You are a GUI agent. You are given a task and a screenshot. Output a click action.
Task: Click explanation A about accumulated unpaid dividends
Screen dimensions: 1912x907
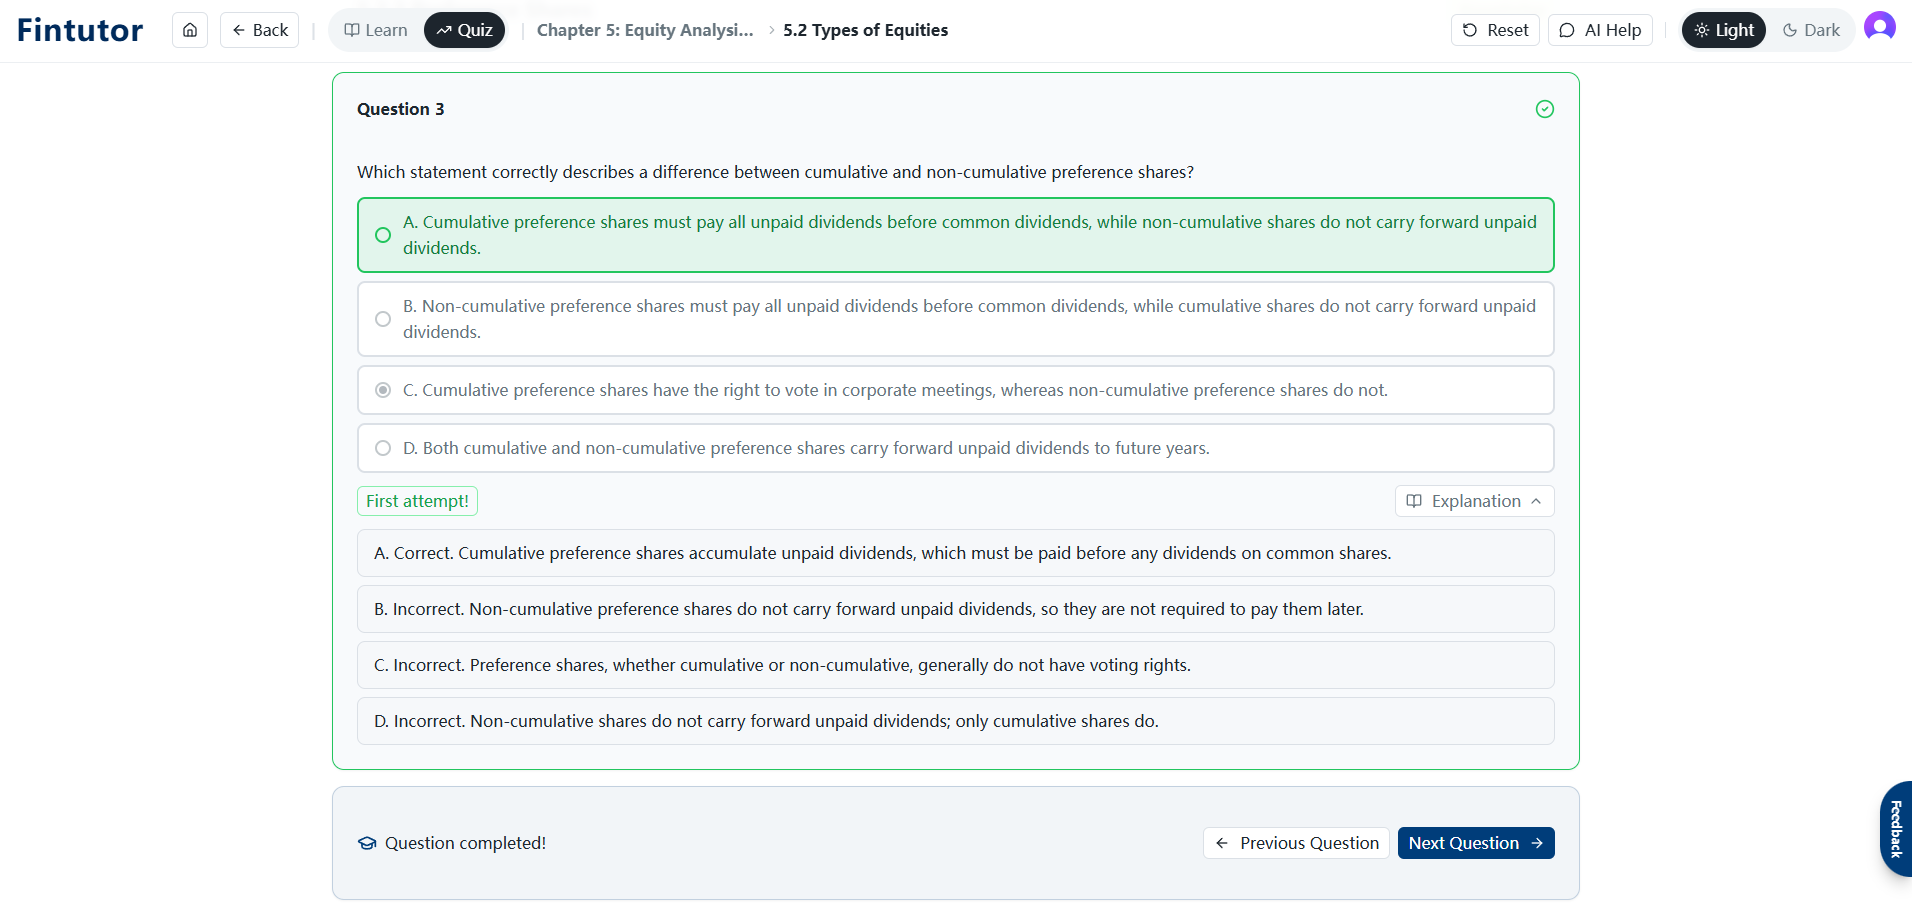[x=956, y=553]
